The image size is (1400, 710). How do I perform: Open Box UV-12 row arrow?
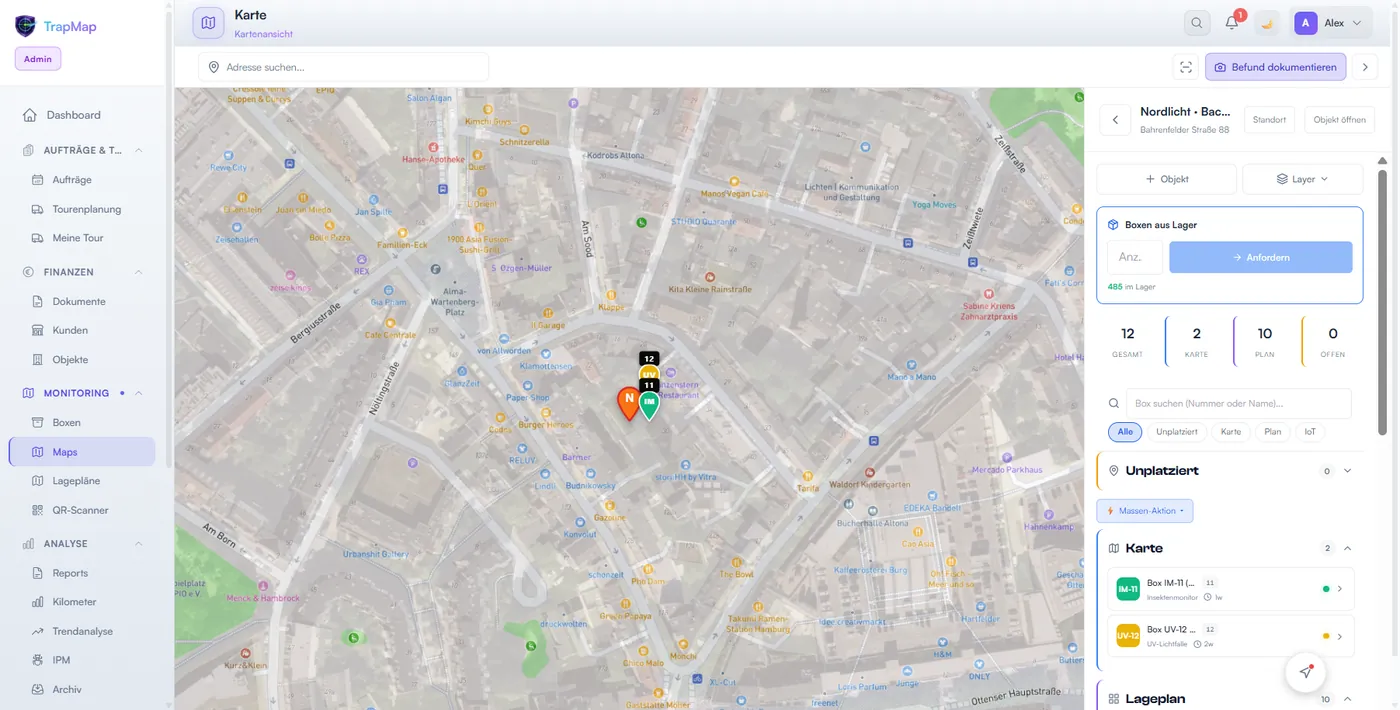1340,636
